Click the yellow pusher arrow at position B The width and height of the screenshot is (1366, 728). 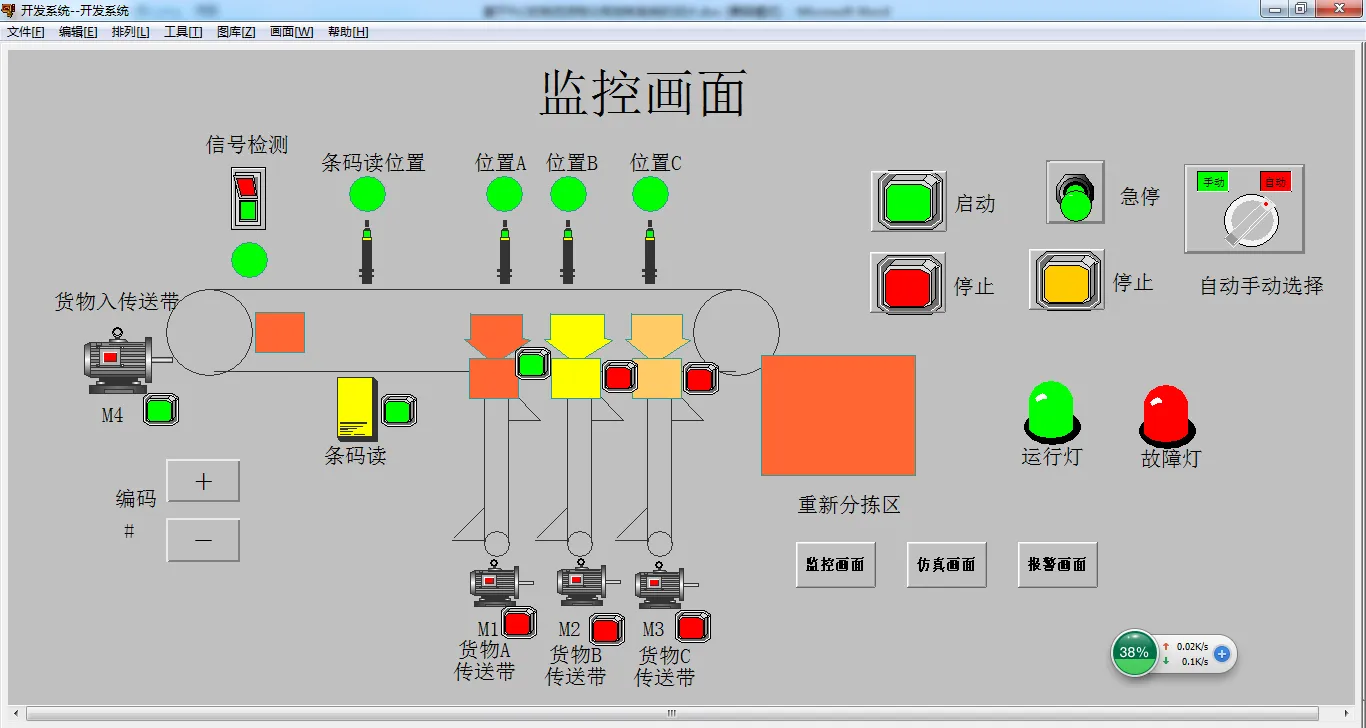578,335
